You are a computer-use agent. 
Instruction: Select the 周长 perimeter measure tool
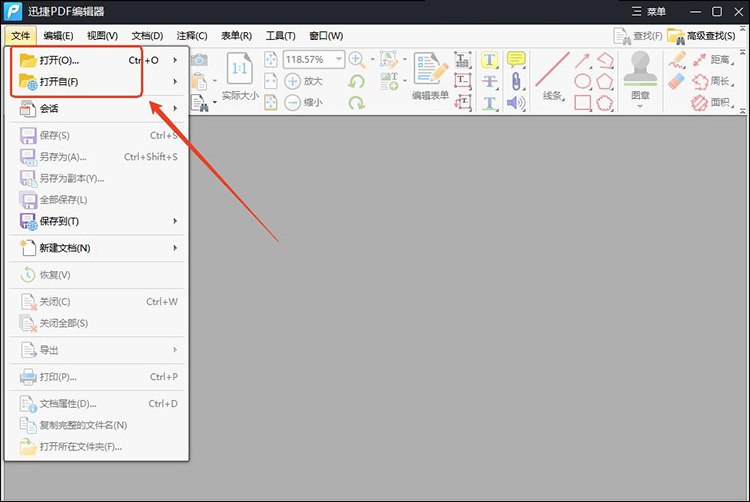click(x=713, y=81)
